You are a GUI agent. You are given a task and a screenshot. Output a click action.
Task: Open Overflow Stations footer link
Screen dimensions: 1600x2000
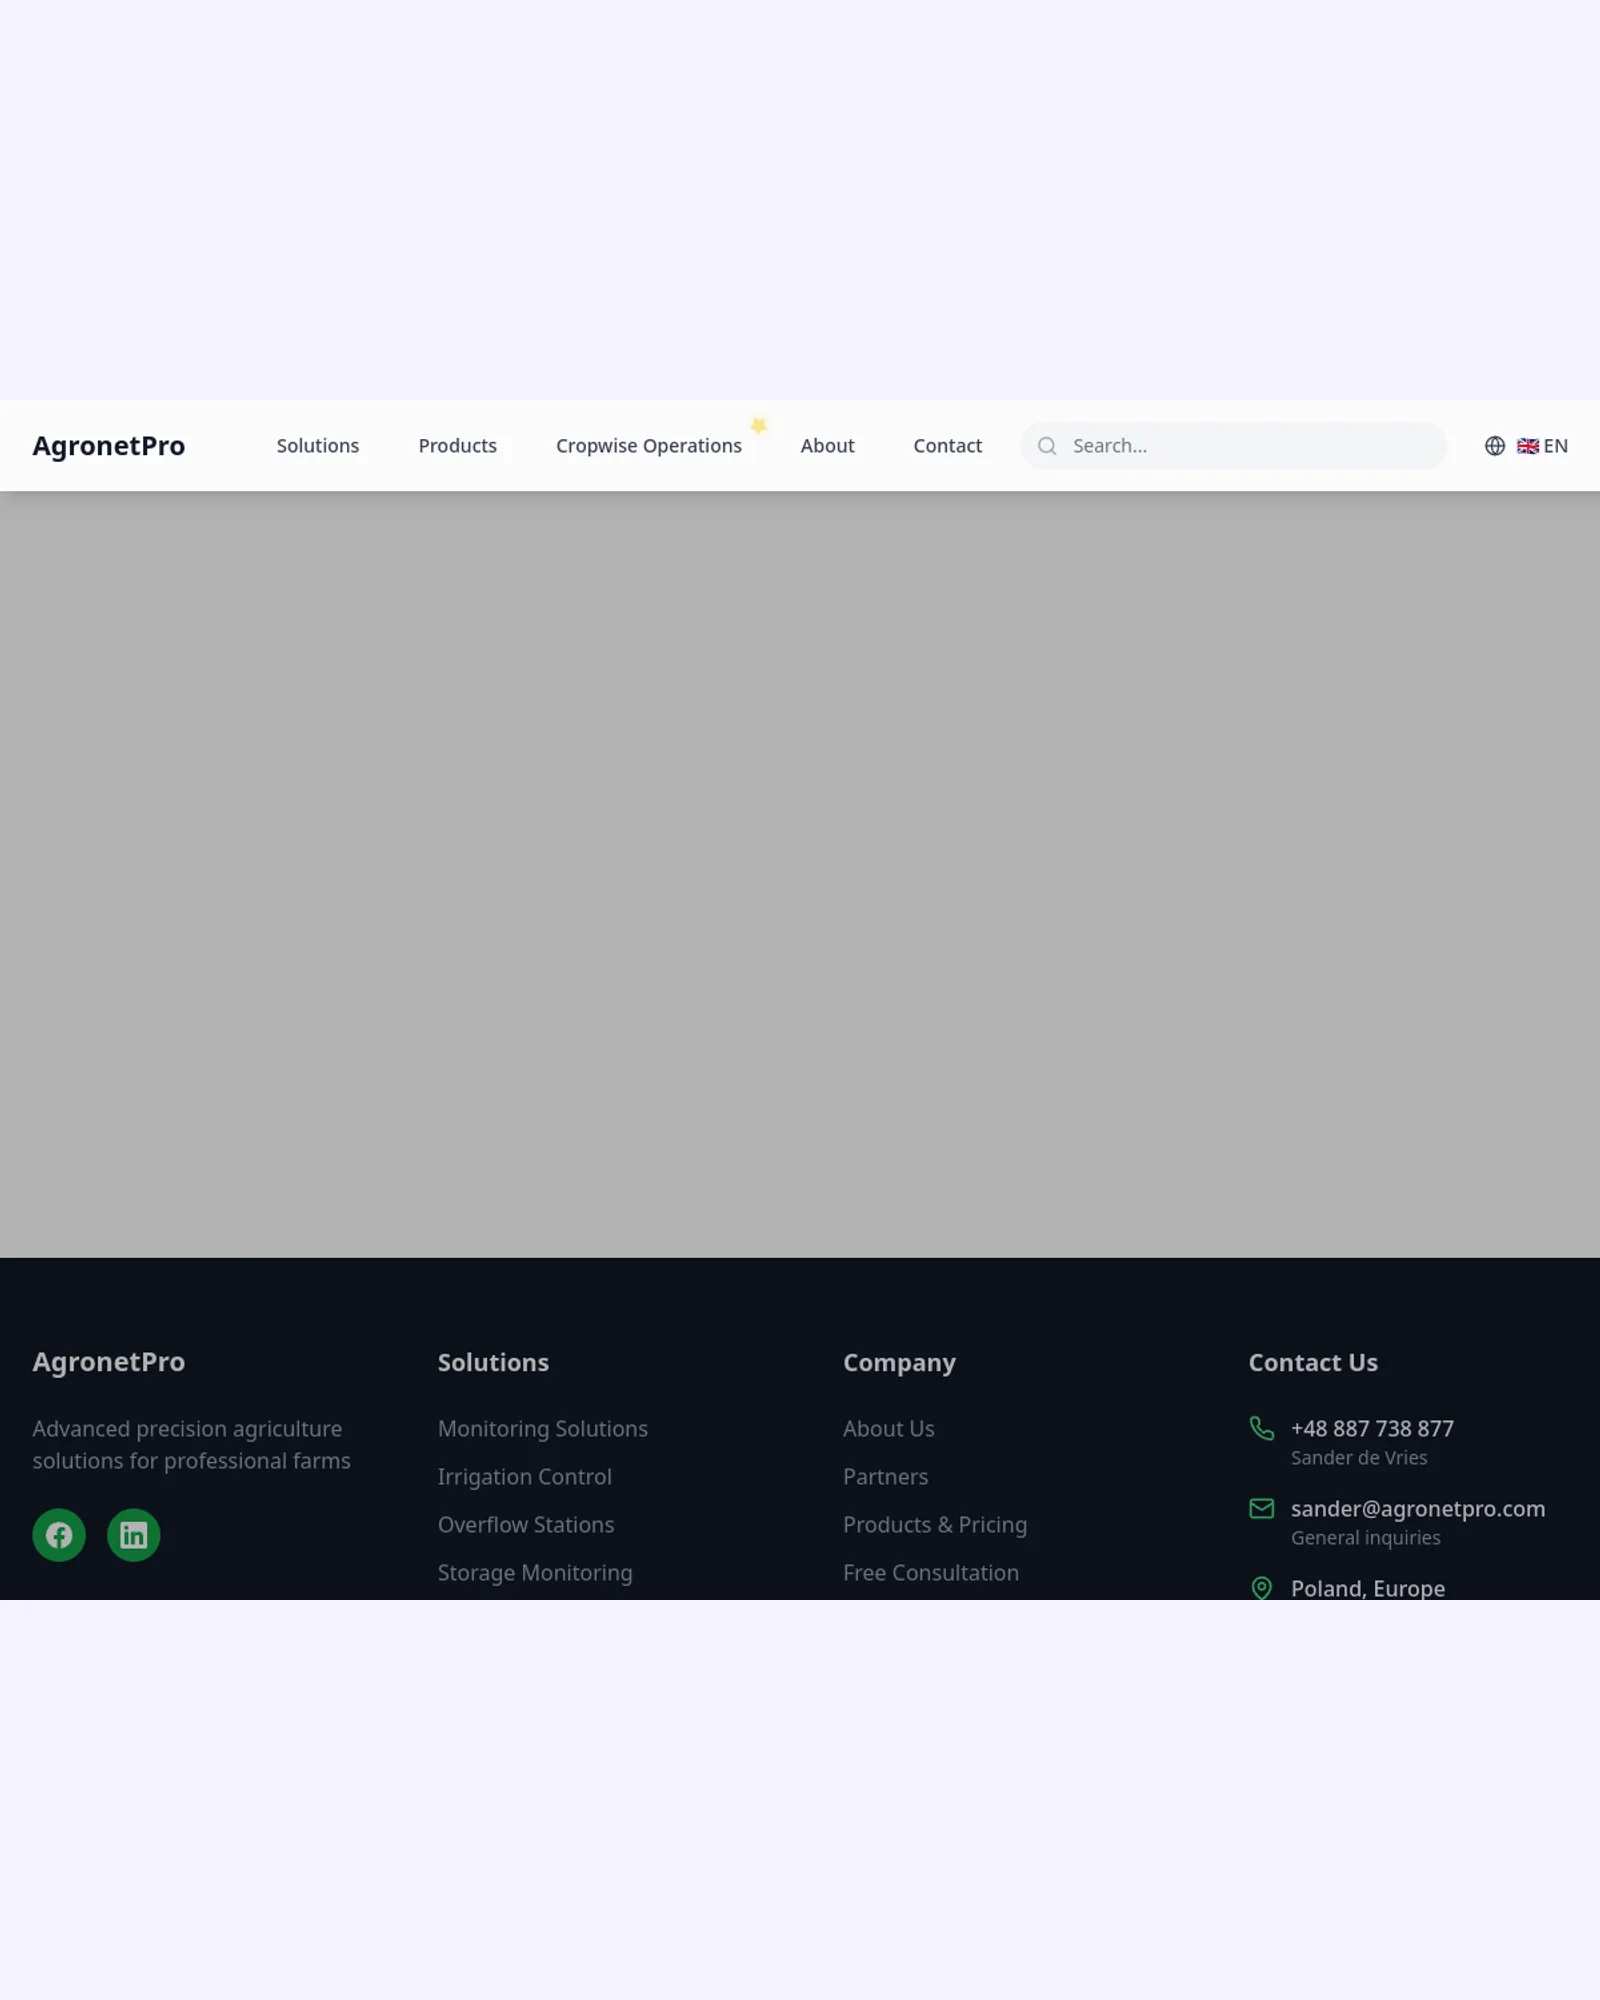point(526,1525)
